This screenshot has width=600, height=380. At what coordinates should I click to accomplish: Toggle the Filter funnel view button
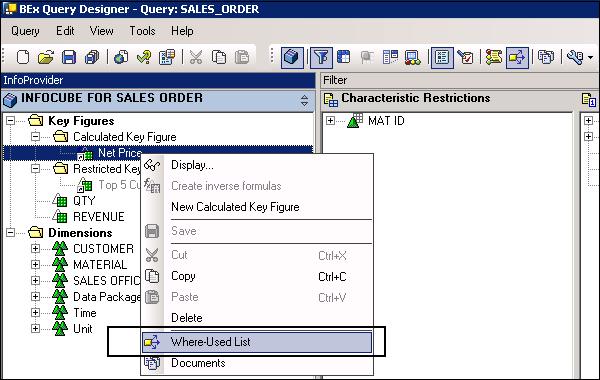tap(321, 58)
